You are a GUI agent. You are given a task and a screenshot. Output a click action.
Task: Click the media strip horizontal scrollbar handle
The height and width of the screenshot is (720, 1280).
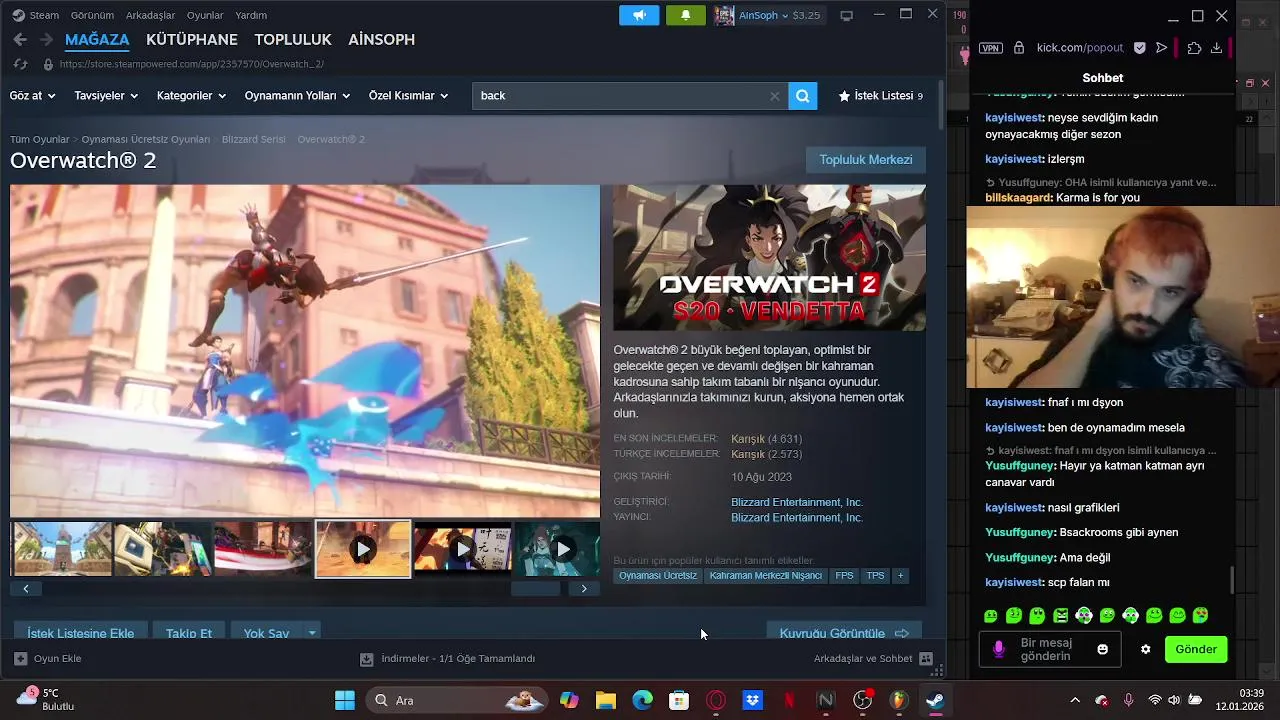pyautogui.click(x=536, y=589)
